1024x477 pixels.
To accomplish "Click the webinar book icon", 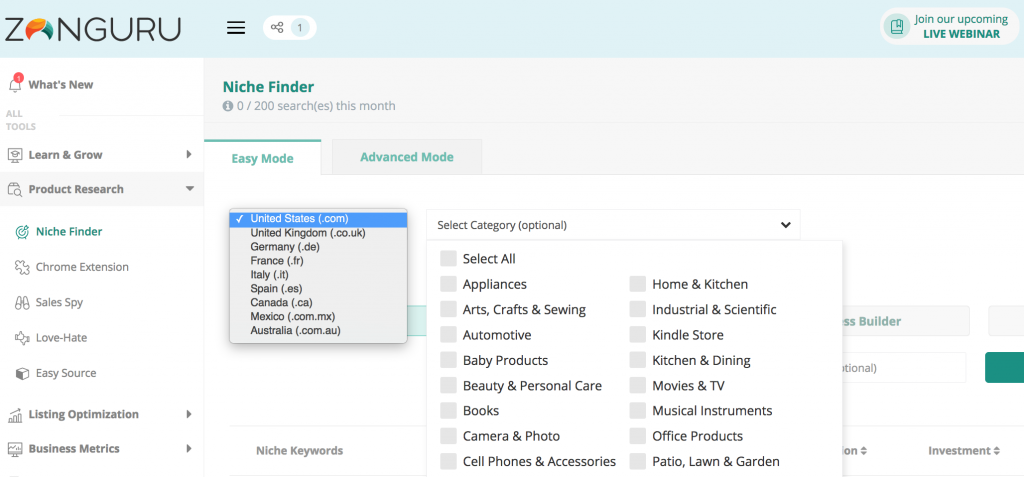I will coord(897,27).
